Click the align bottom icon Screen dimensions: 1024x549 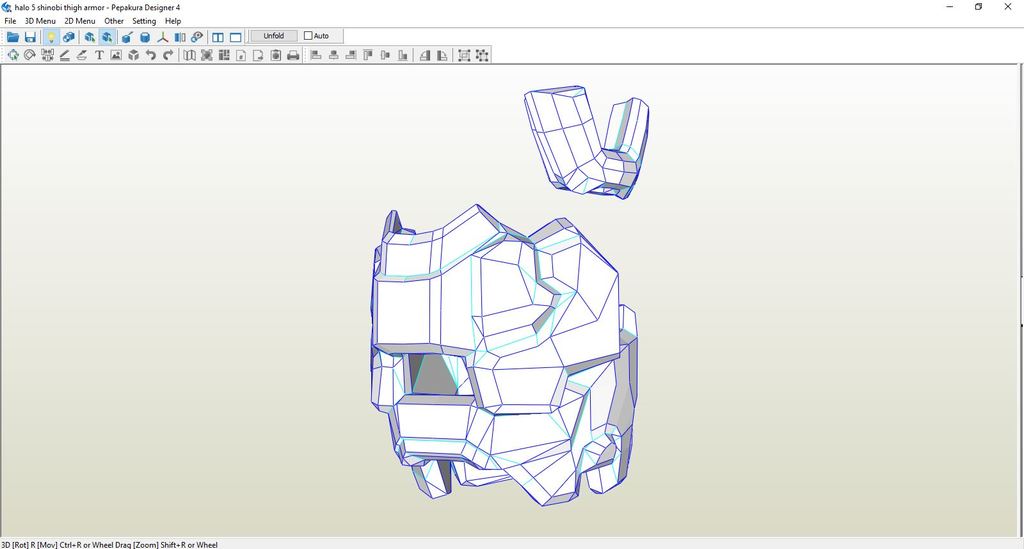tap(403, 55)
